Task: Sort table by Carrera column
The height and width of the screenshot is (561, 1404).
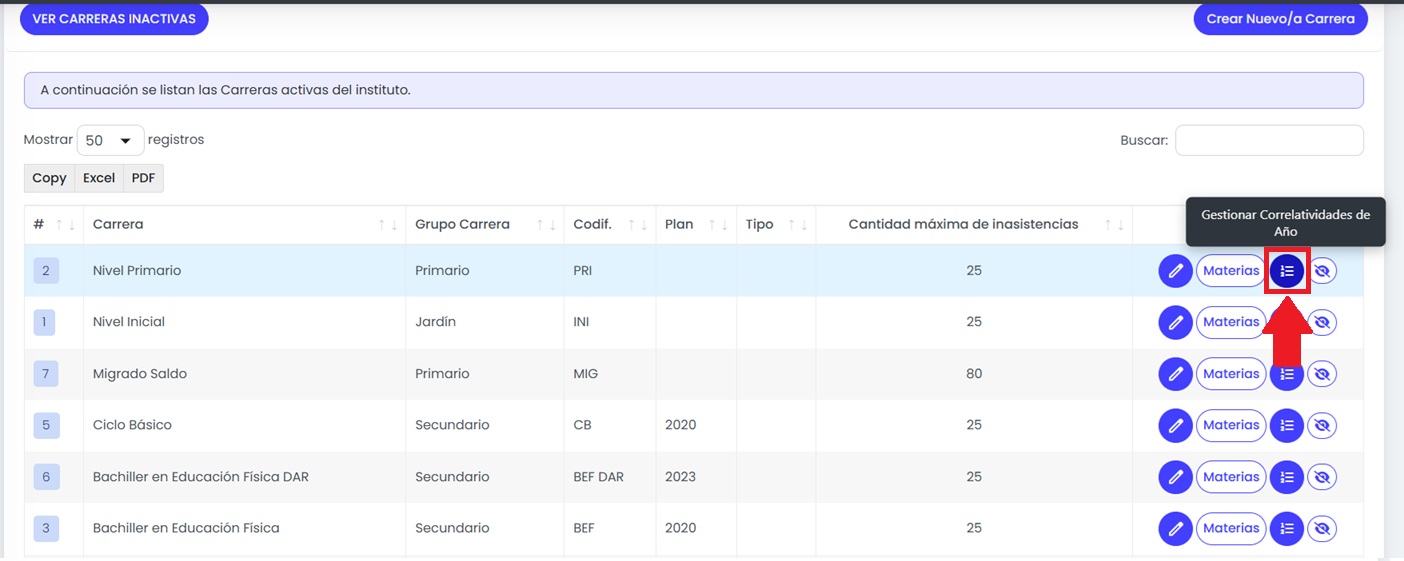Action: click(245, 224)
